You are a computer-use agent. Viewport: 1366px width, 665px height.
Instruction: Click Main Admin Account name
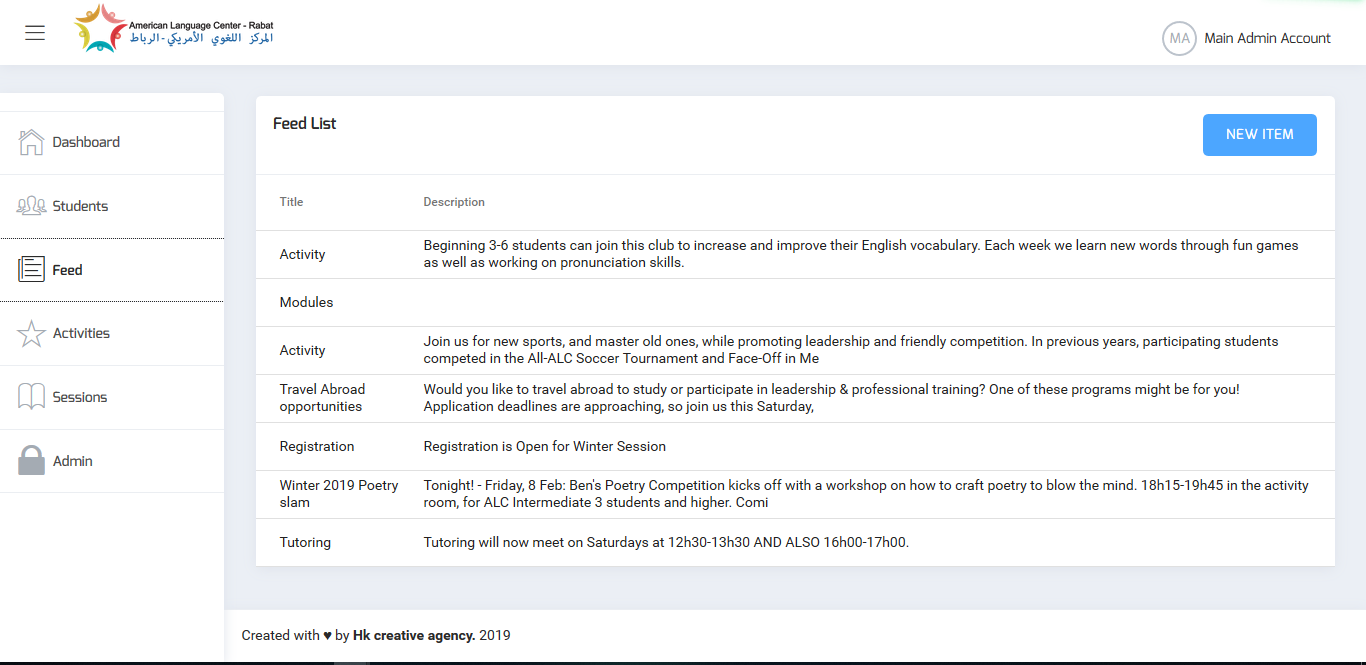point(1267,38)
